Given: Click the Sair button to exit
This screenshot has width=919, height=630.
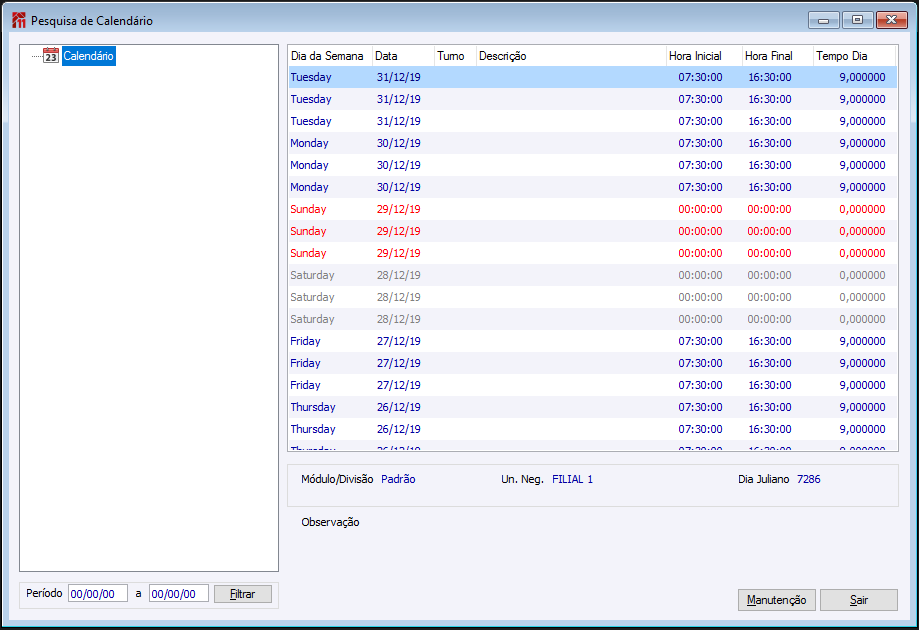Looking at the screenshot, I should coord(859,600).
